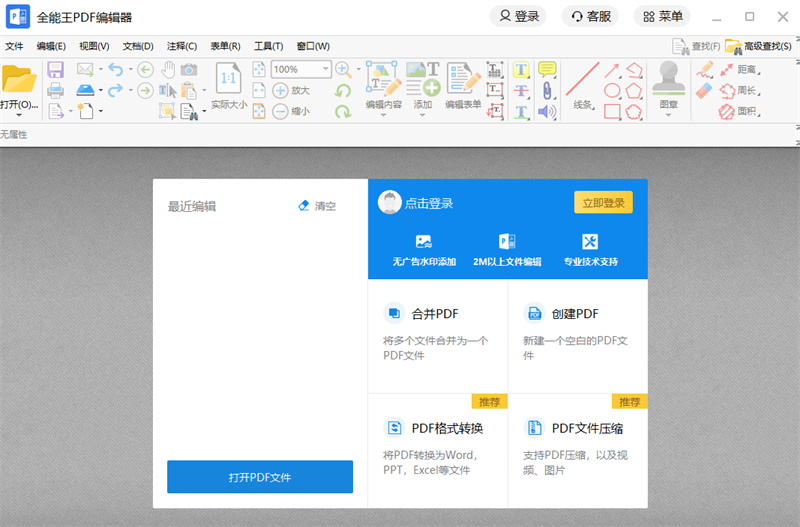Select the Distance (距离) measurement tool

point(736,70)
